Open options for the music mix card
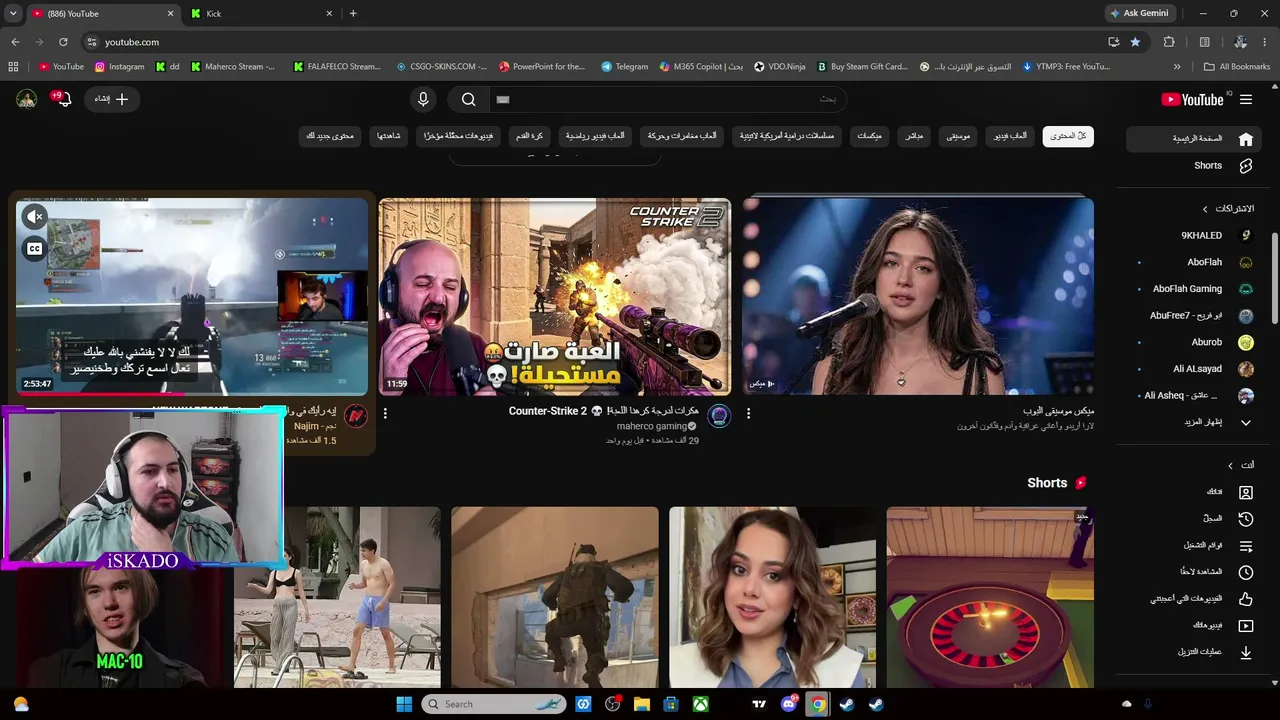Viewport: 1280px width, 720px height. [748, 413]
